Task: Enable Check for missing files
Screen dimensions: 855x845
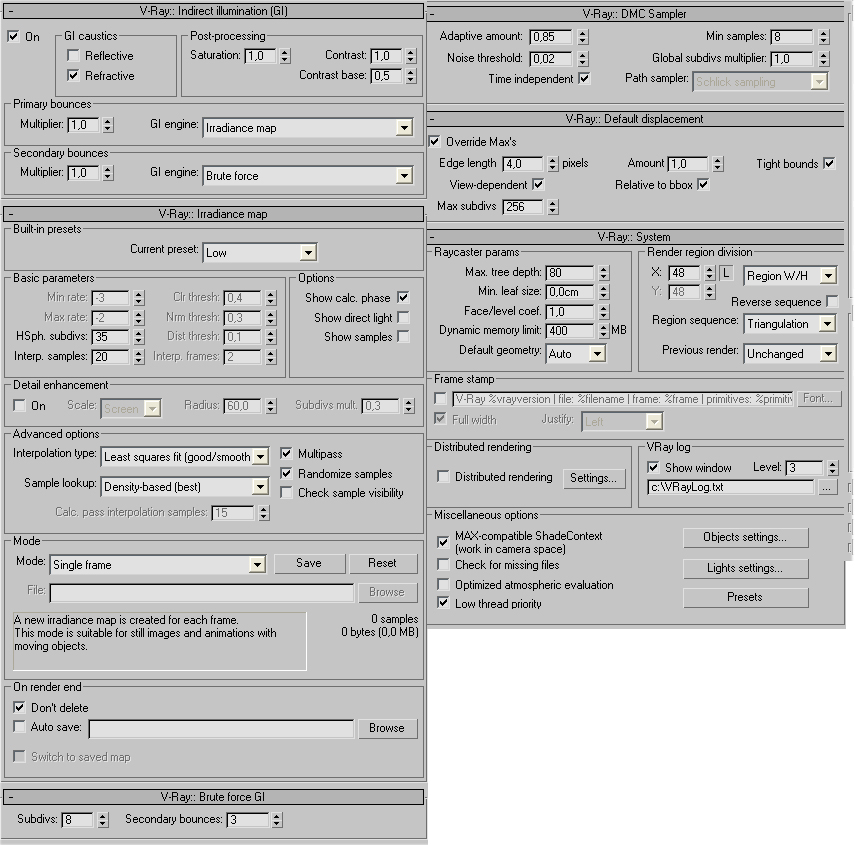Action: pyautogui.click(x=443, y=565)
